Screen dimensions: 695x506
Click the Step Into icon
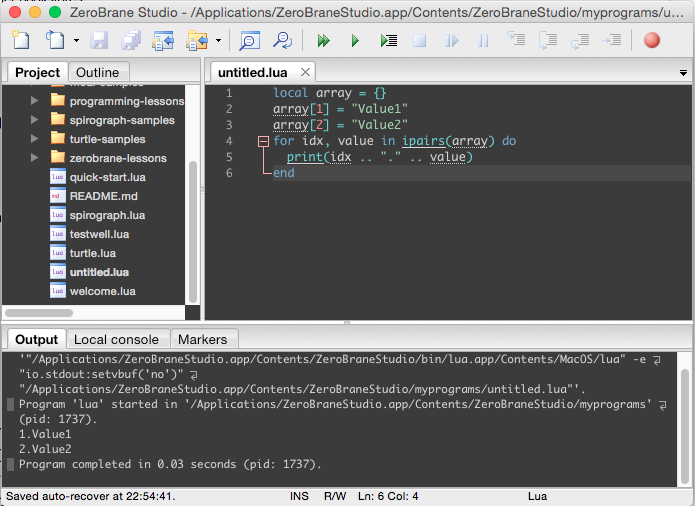[x=516, y=40]
